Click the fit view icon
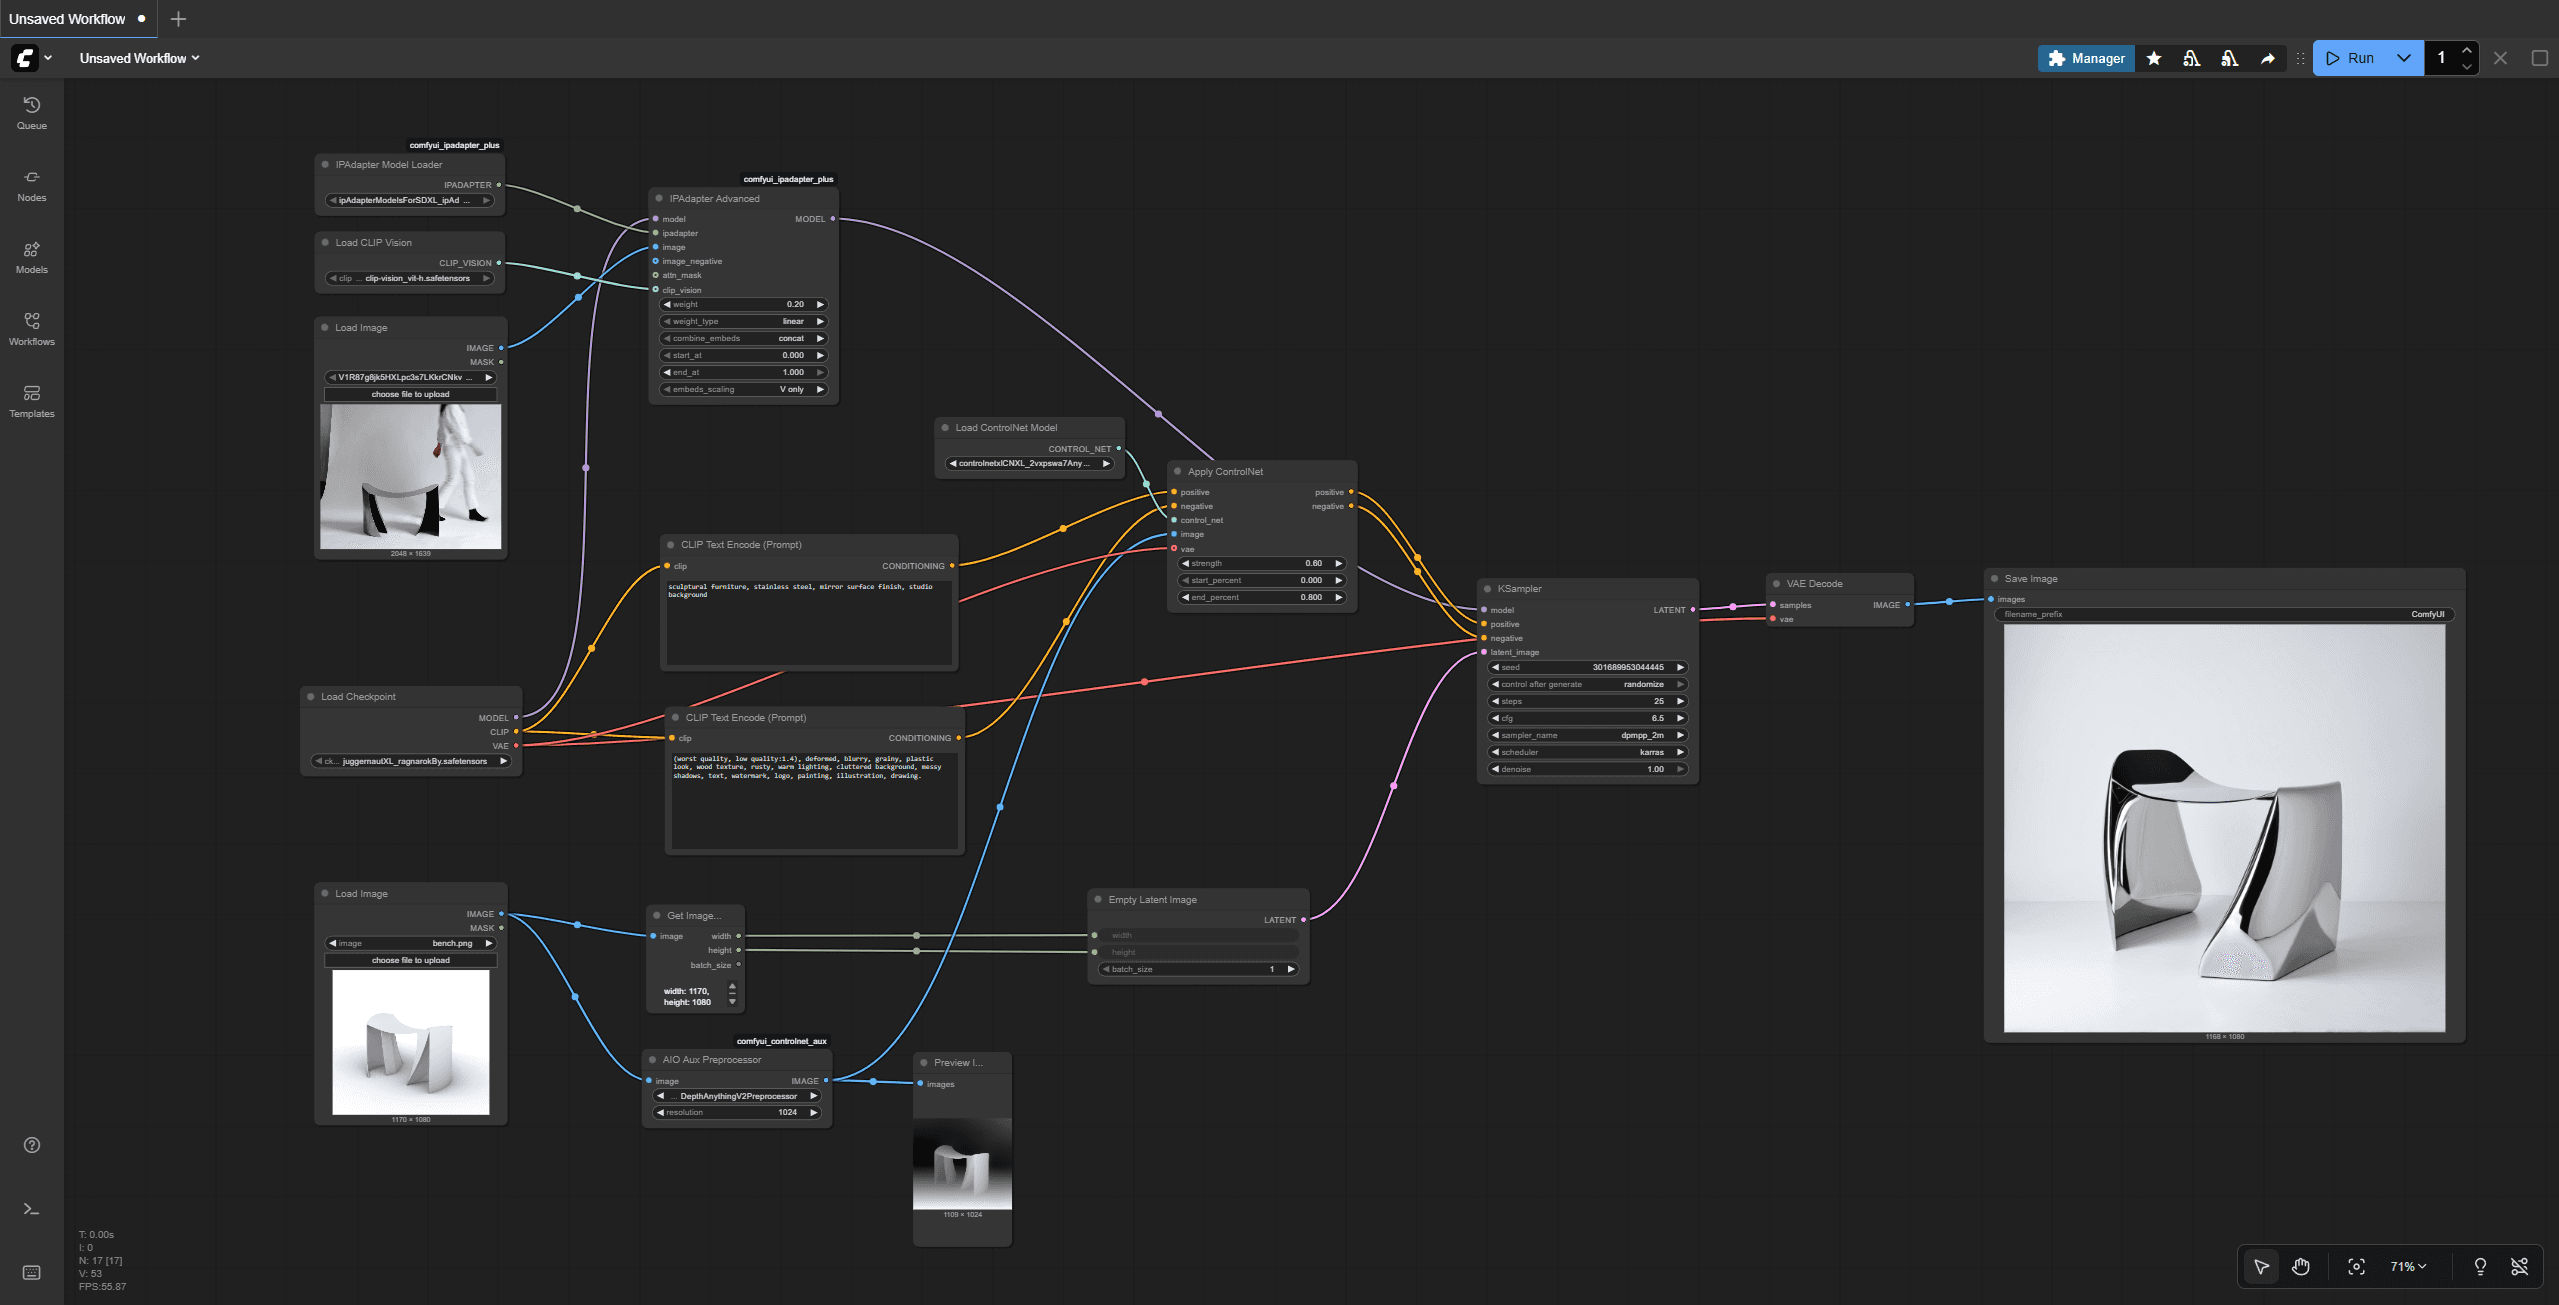The width and height of the screenshot is (2559, 1305). [x=2356, y=1267]
